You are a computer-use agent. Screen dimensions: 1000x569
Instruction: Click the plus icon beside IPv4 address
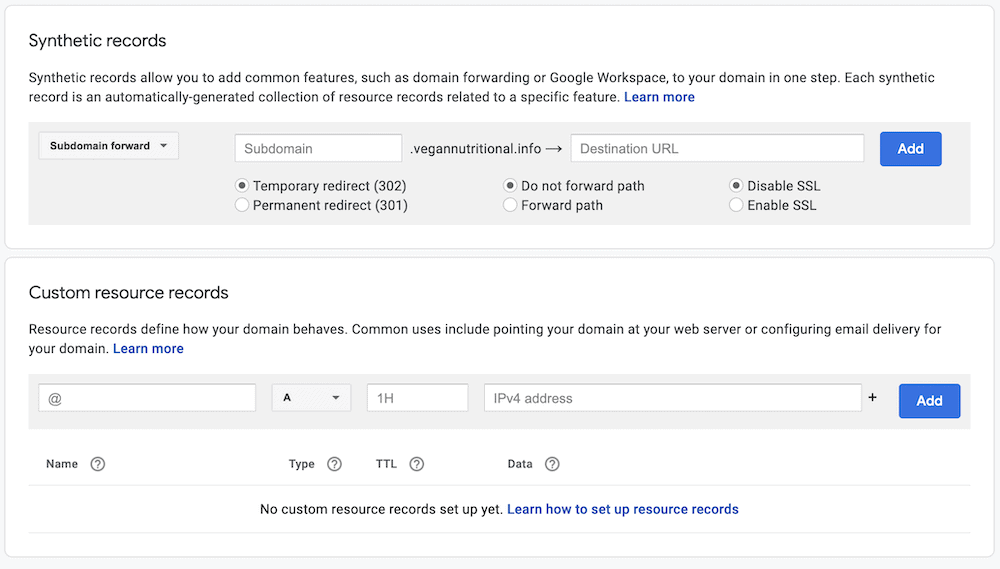click(872, 397)
